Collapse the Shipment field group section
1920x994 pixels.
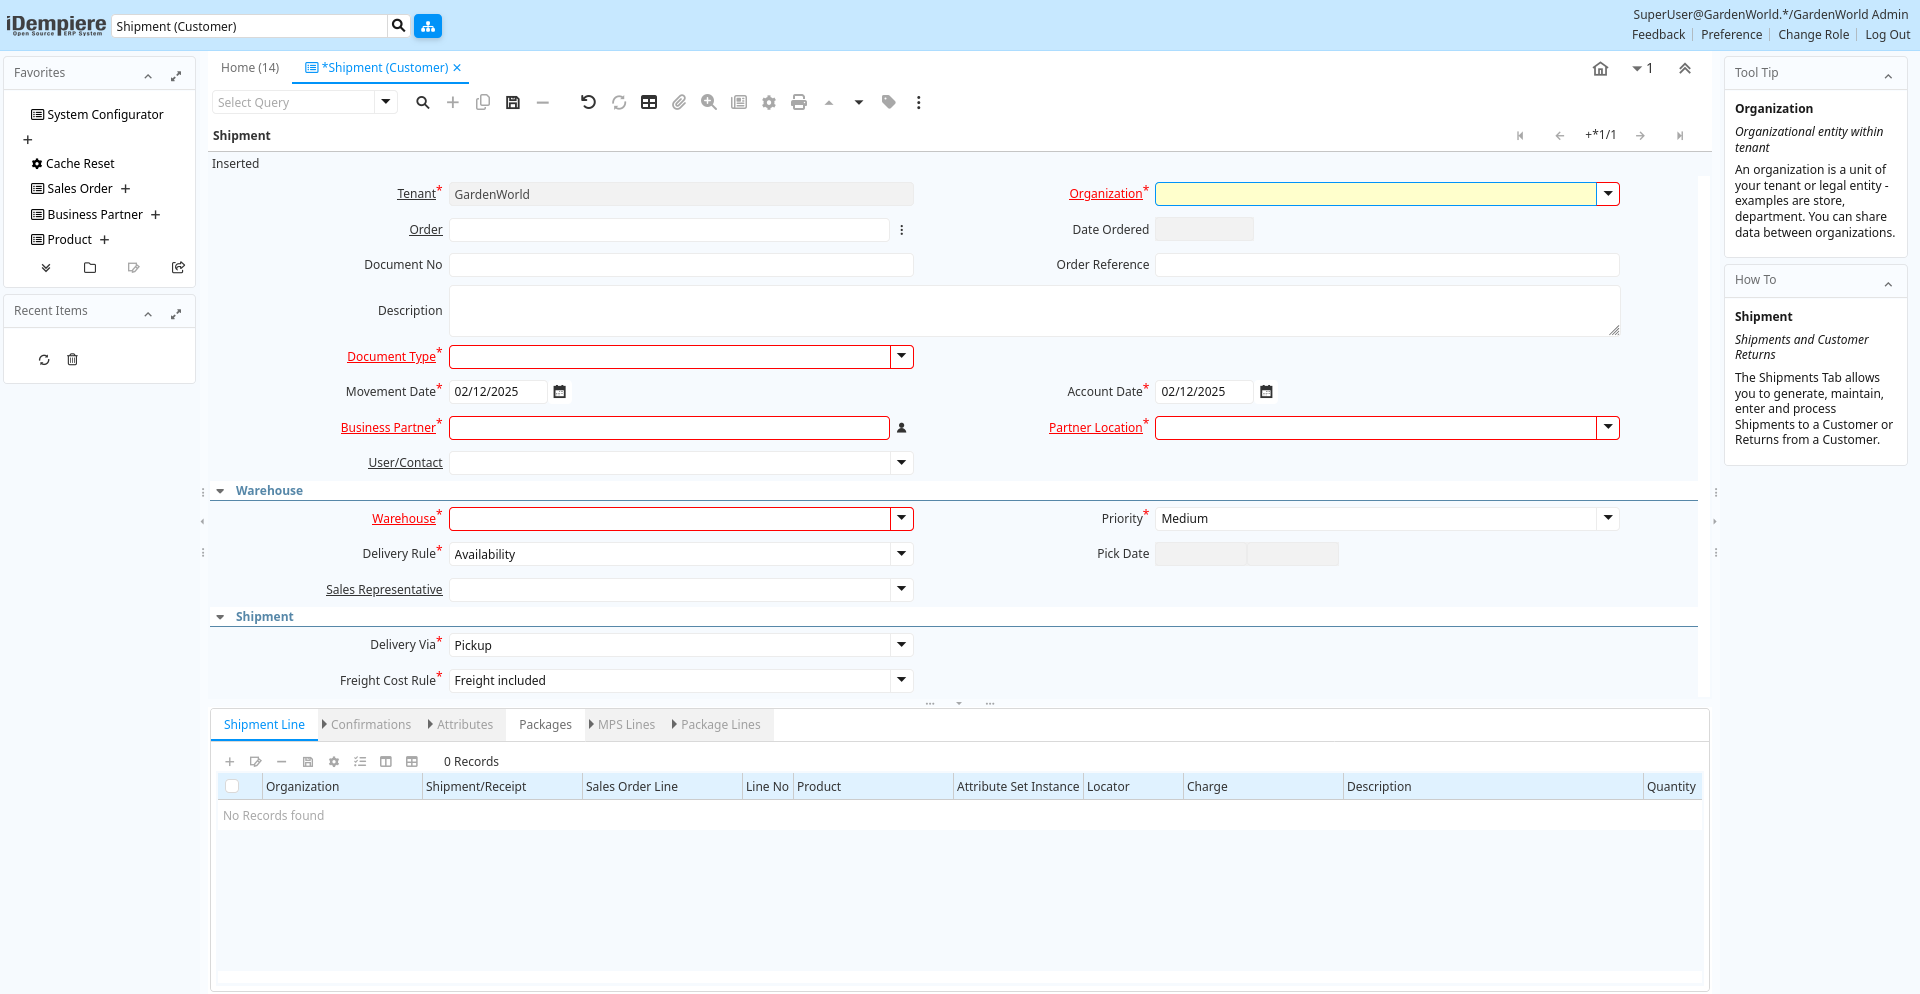[x=221, y=617]
